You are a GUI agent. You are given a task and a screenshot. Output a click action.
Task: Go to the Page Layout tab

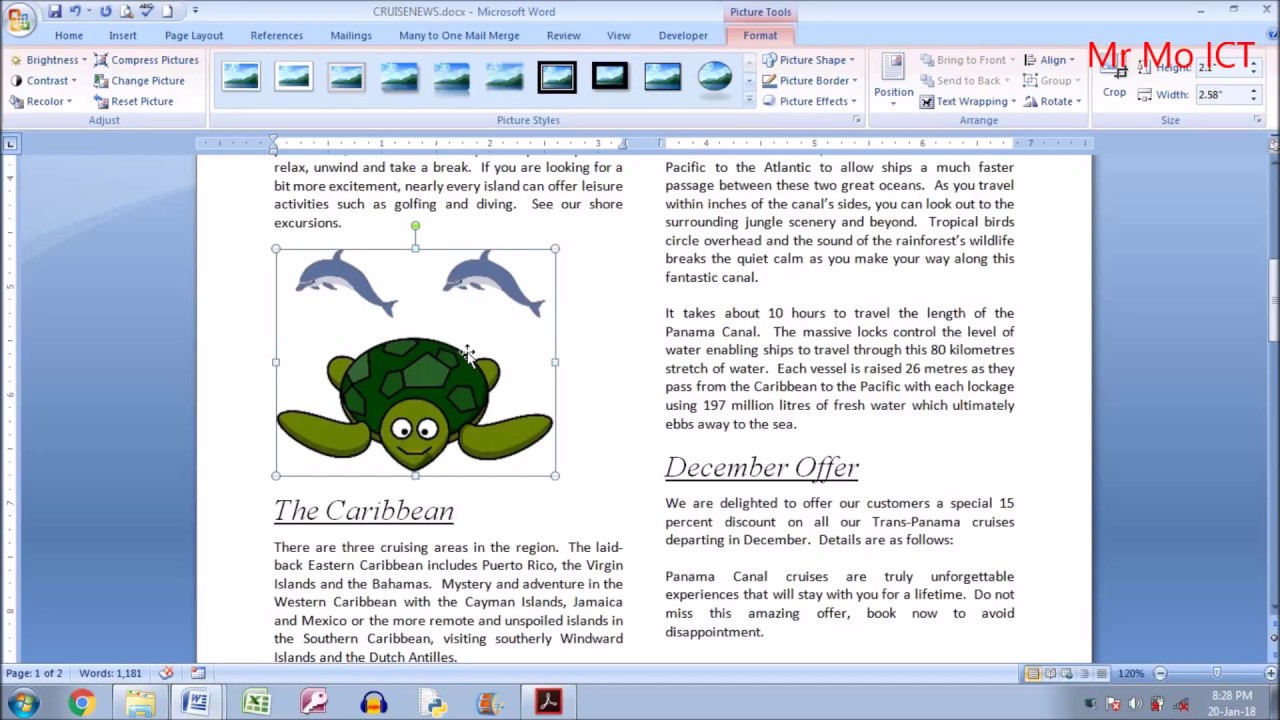pyautogui.click(x=194, y=35)
